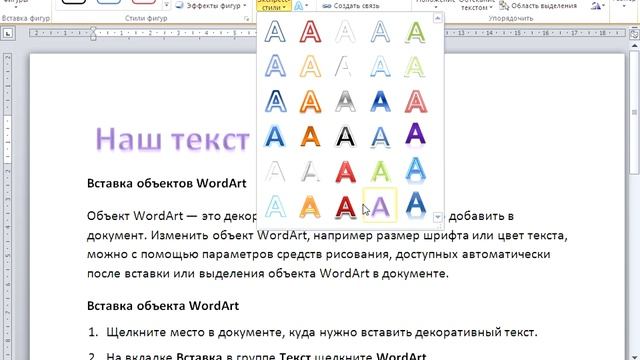Click the heading 'Вставка объекта WordArt'
Screen dimensions: 640x360
click(x=163, y=306)
